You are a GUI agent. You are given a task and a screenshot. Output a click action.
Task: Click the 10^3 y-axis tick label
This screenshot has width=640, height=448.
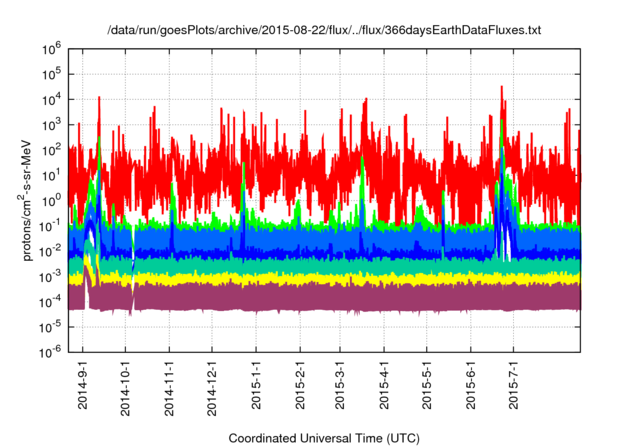point(51,125)
